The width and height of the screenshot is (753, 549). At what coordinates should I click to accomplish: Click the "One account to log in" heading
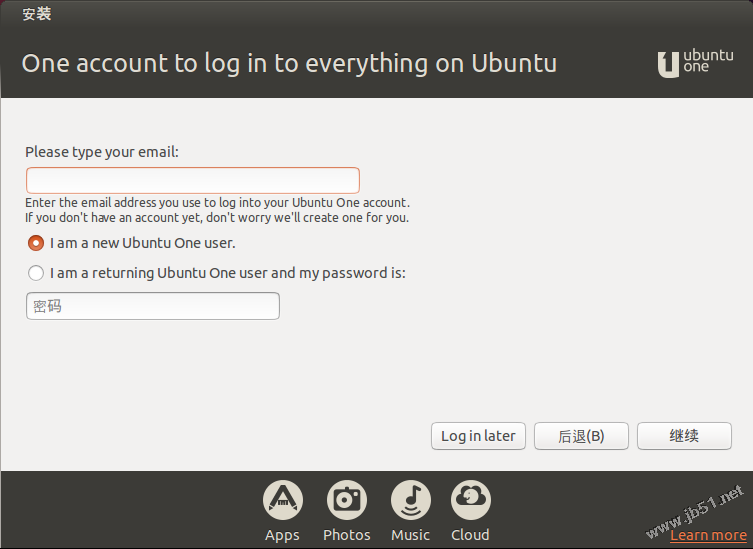click(x=289, y=63)
